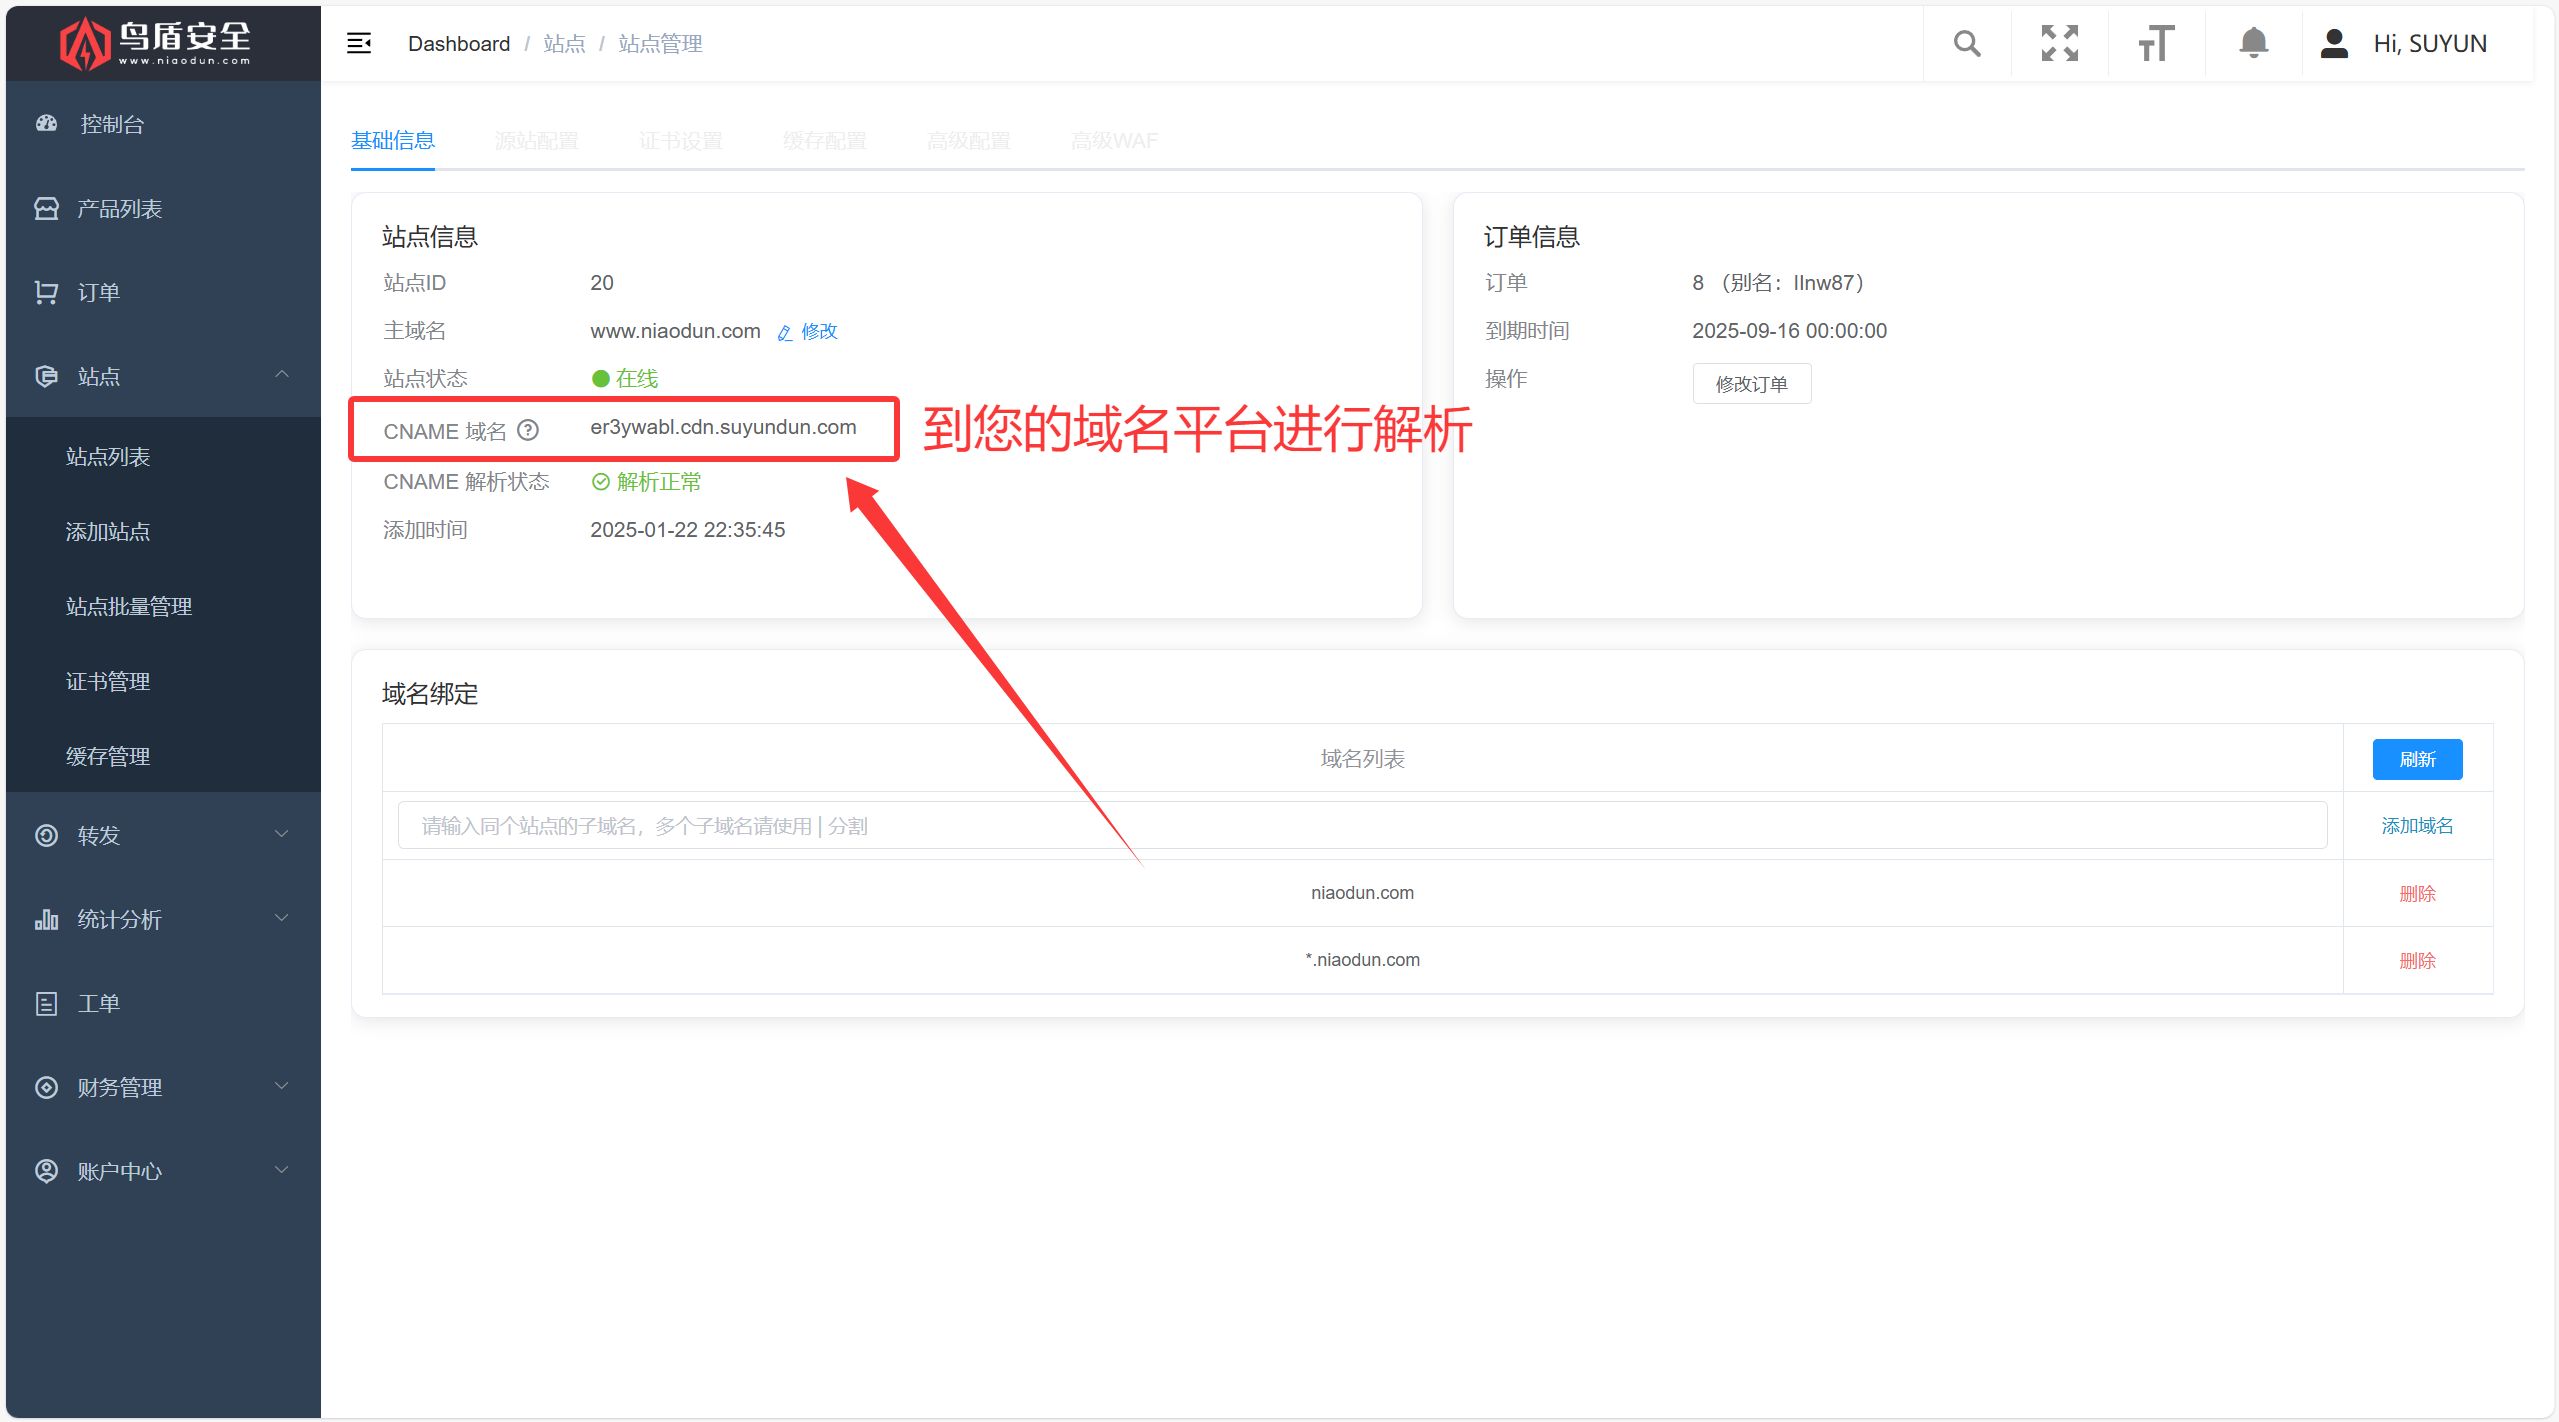The width and height of the screenshot is (2559, 1422).
Task: Open the font size adjustment icon
Action: (x=2156, y=43)
